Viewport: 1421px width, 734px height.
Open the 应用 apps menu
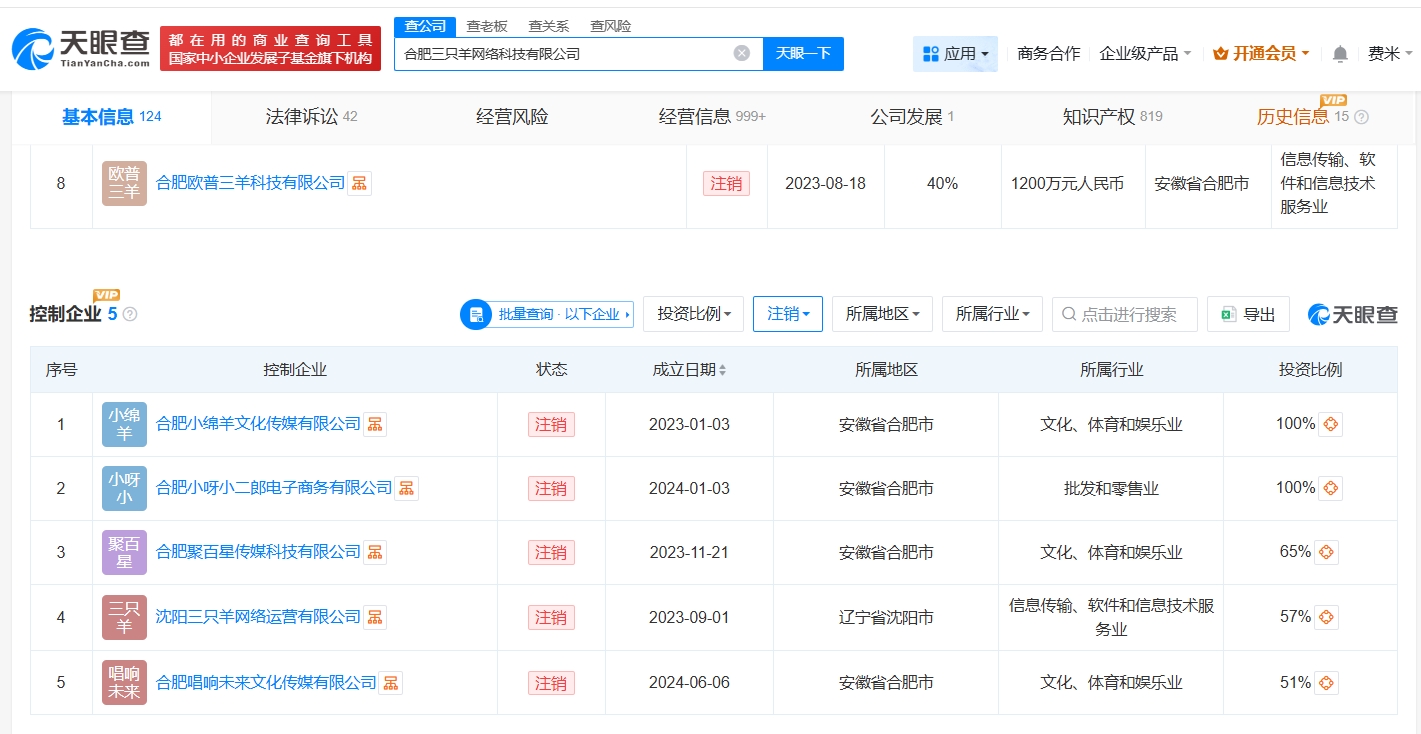(x=955, y=54)
